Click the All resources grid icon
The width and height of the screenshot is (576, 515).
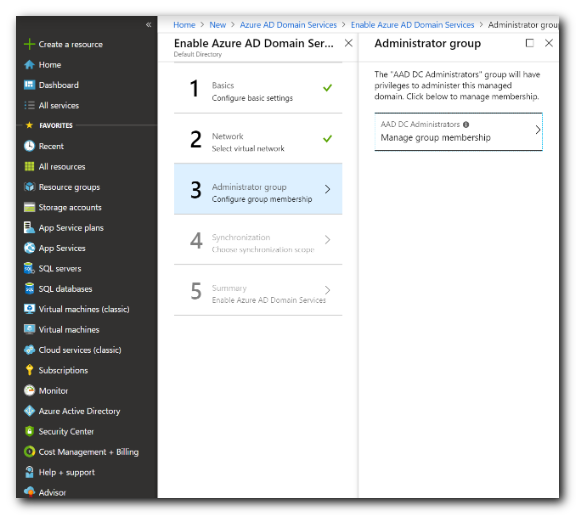(29, 166)
